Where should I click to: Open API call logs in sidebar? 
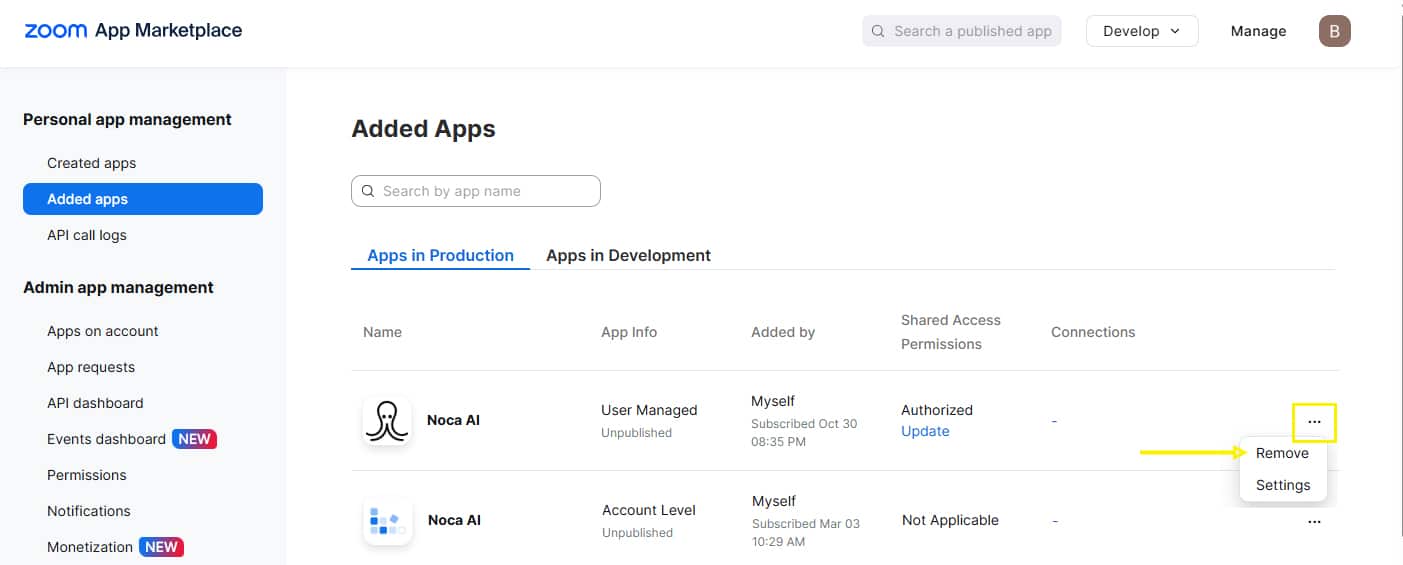tap(87, 235)
